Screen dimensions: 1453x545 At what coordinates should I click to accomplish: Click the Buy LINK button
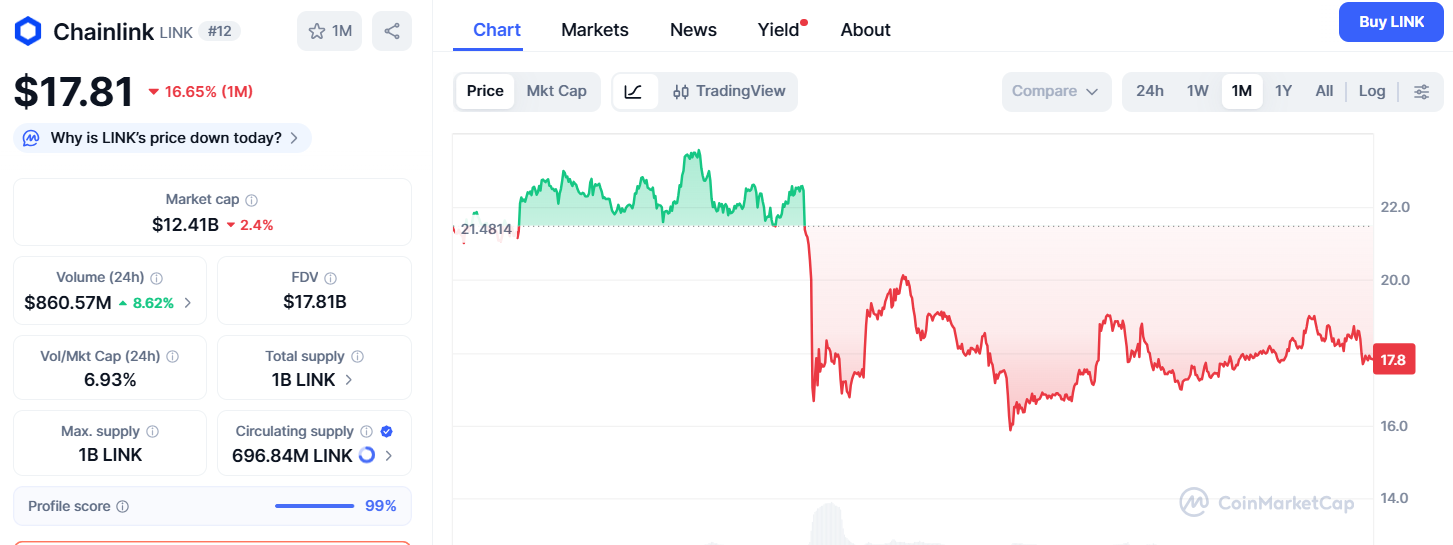click(x=1391, y=22)
